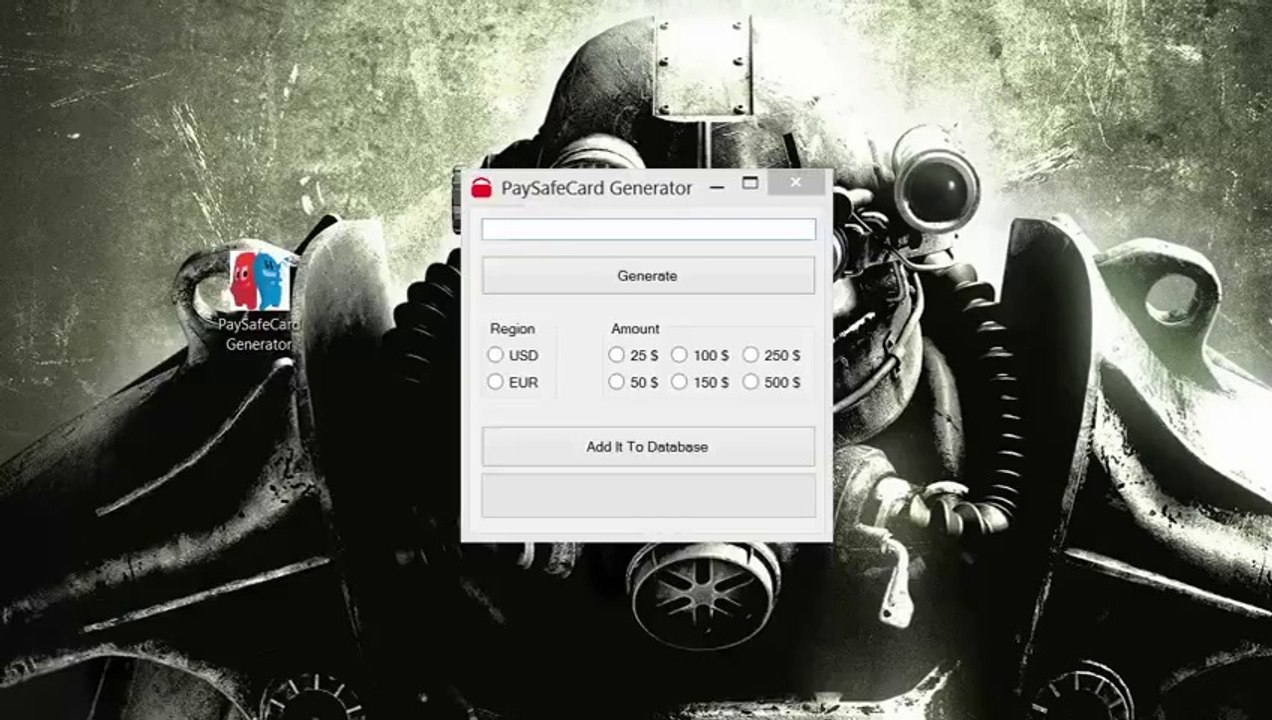Select the EUR region option
Viewport: 1272px width, 720px height.
(x=512, y=382)
